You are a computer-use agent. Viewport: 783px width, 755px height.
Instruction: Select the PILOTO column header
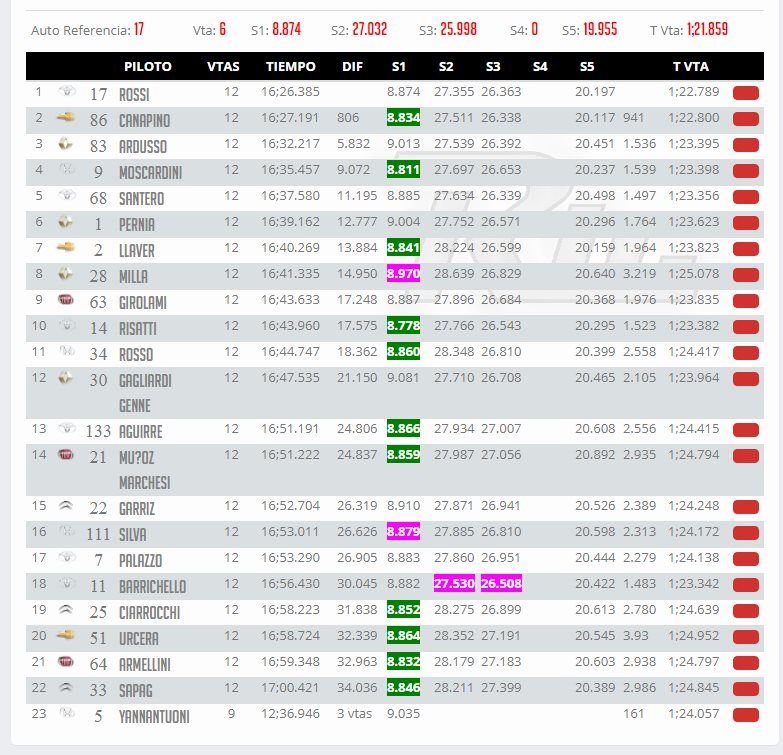tap(148, 66)
